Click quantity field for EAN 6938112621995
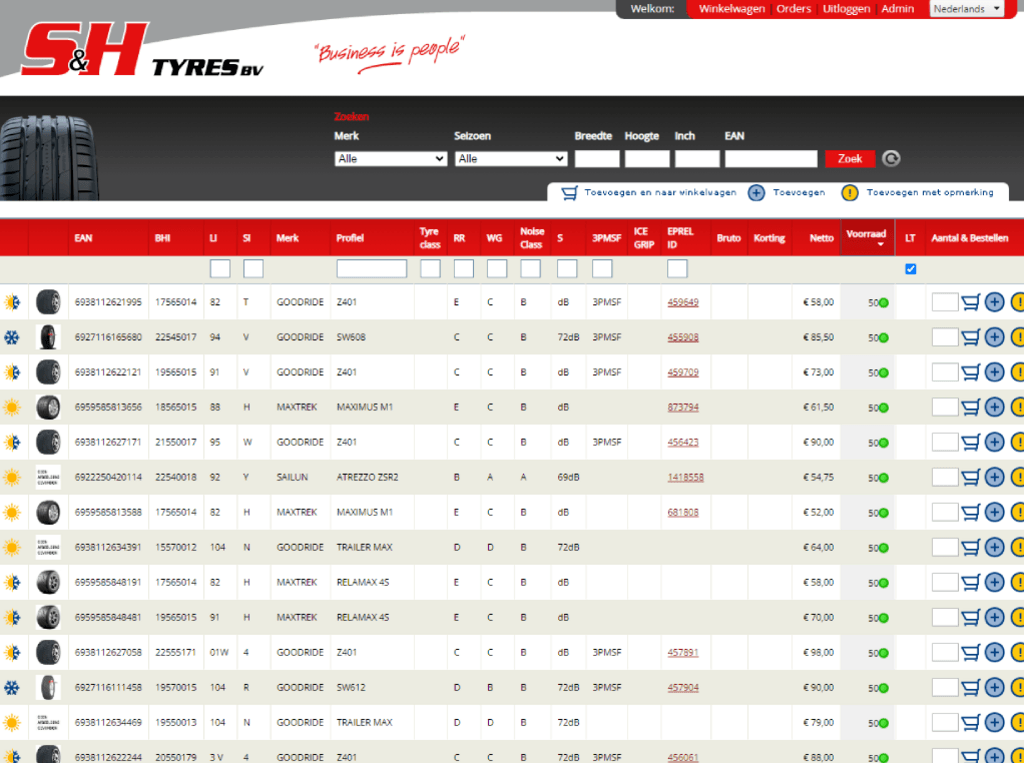 pyautogui.click(x=944, y=302)
